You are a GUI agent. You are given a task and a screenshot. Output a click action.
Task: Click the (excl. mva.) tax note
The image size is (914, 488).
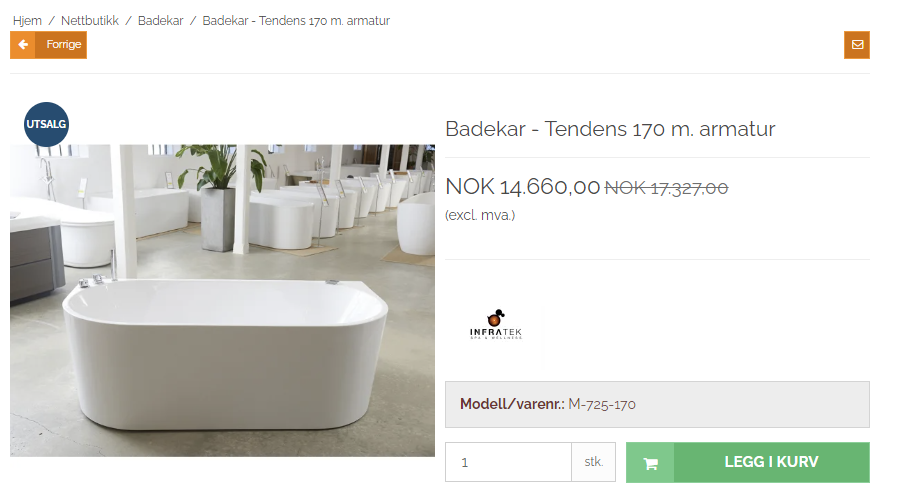[480, 215]
